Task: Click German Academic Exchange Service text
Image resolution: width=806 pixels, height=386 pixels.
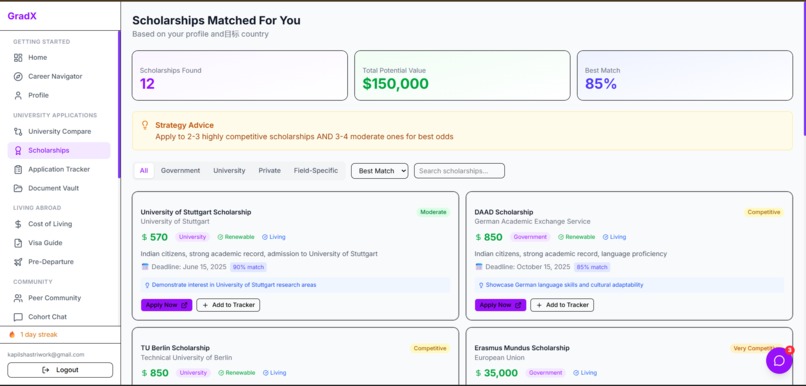Action: [x=533, y=222]
